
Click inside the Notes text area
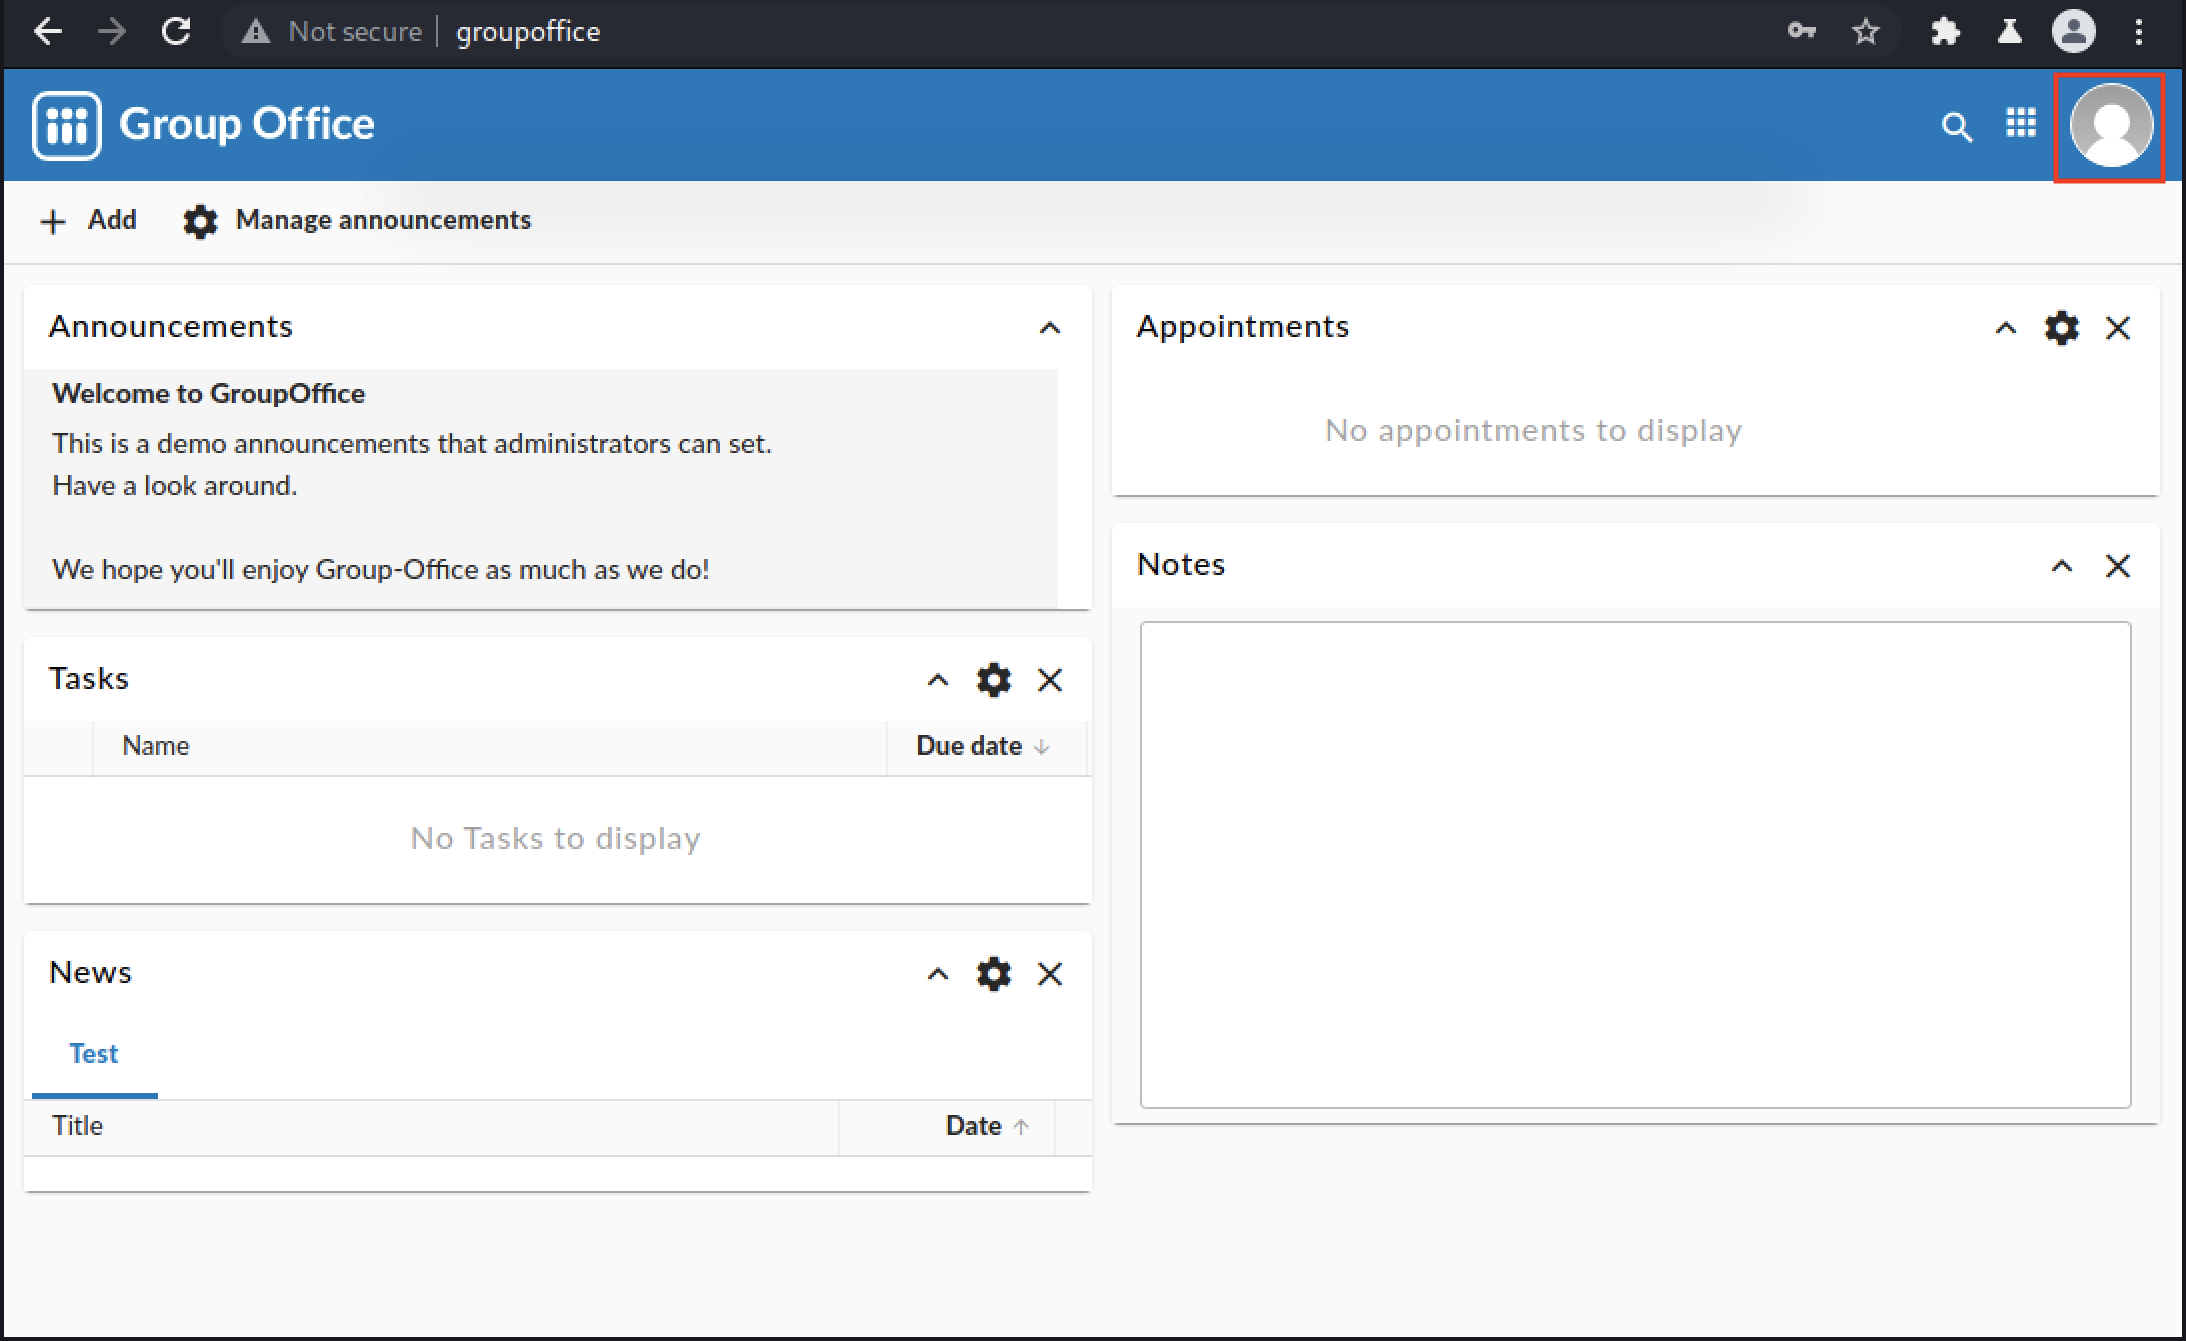click(1635, 864)
